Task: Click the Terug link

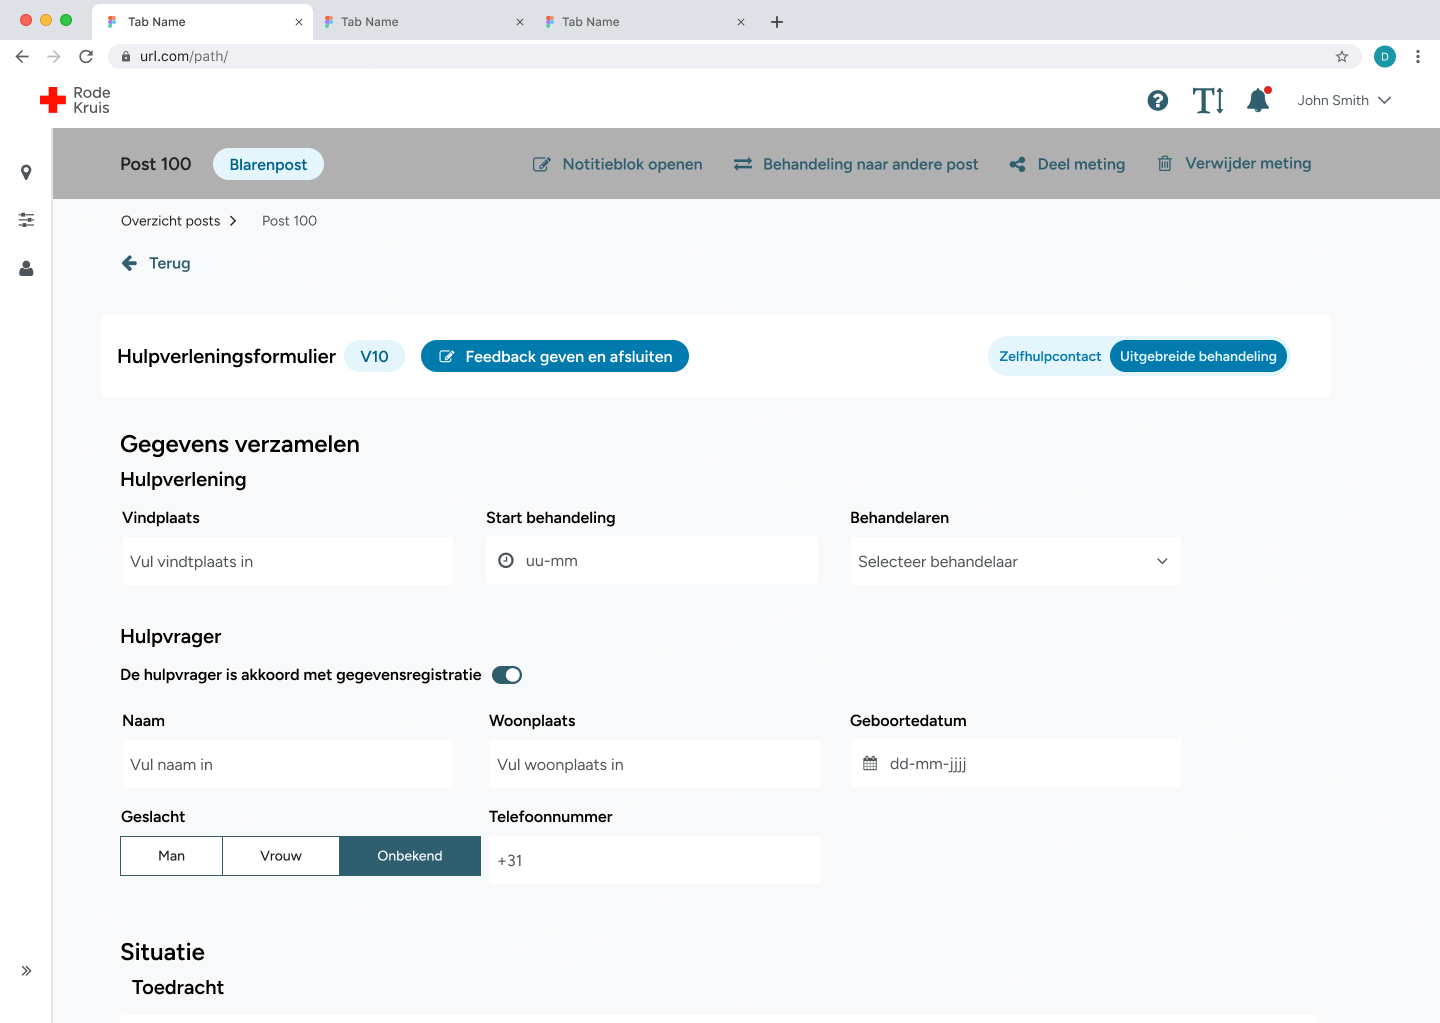Action: [169, 263]
